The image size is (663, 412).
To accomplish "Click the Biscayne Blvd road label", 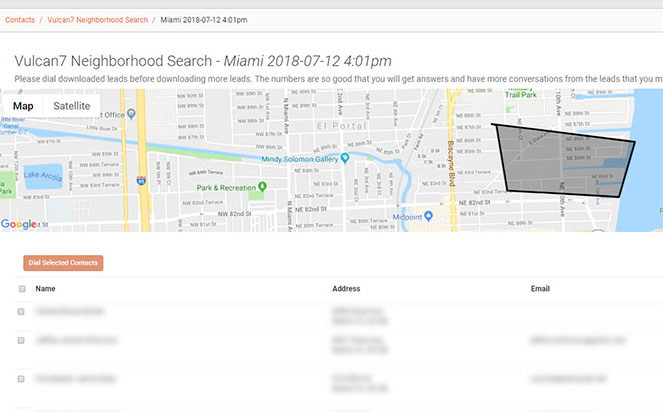I will (x=451, y=163).
